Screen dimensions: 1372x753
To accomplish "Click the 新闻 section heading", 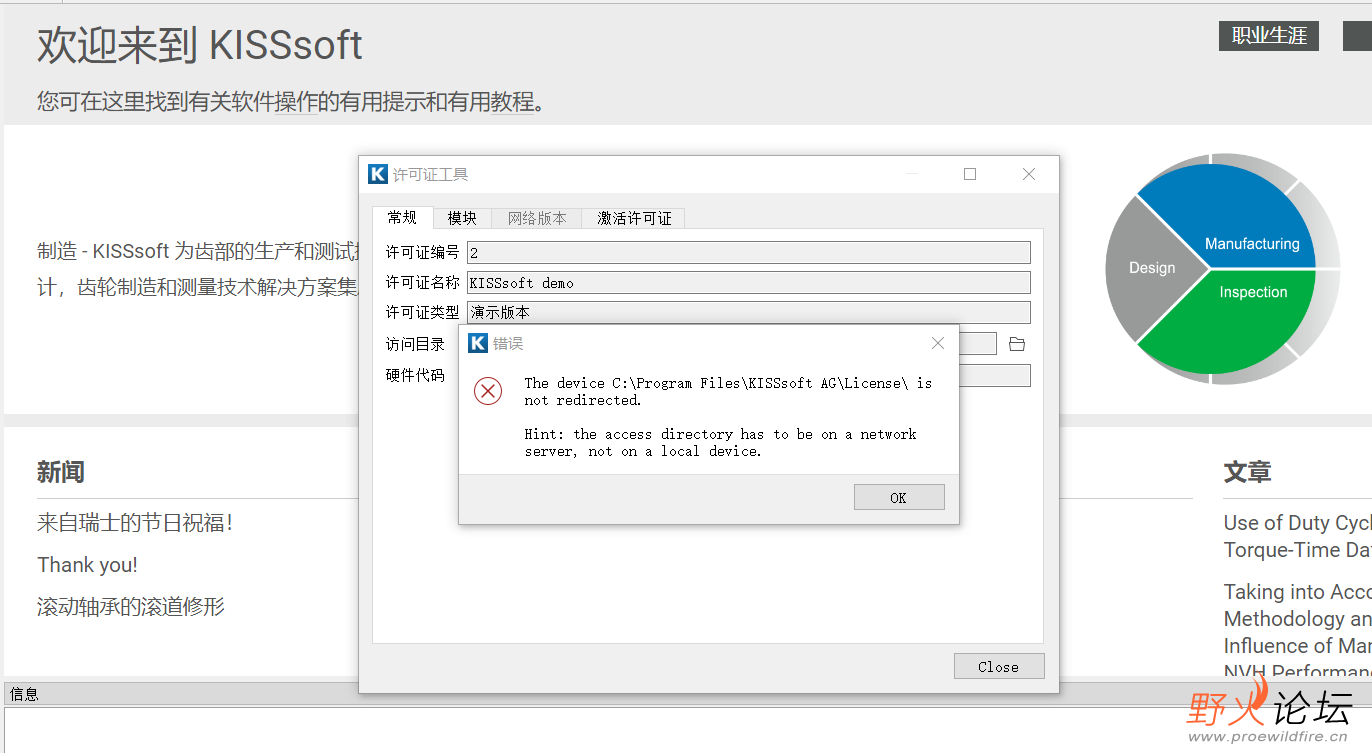I will click(61, 472).
